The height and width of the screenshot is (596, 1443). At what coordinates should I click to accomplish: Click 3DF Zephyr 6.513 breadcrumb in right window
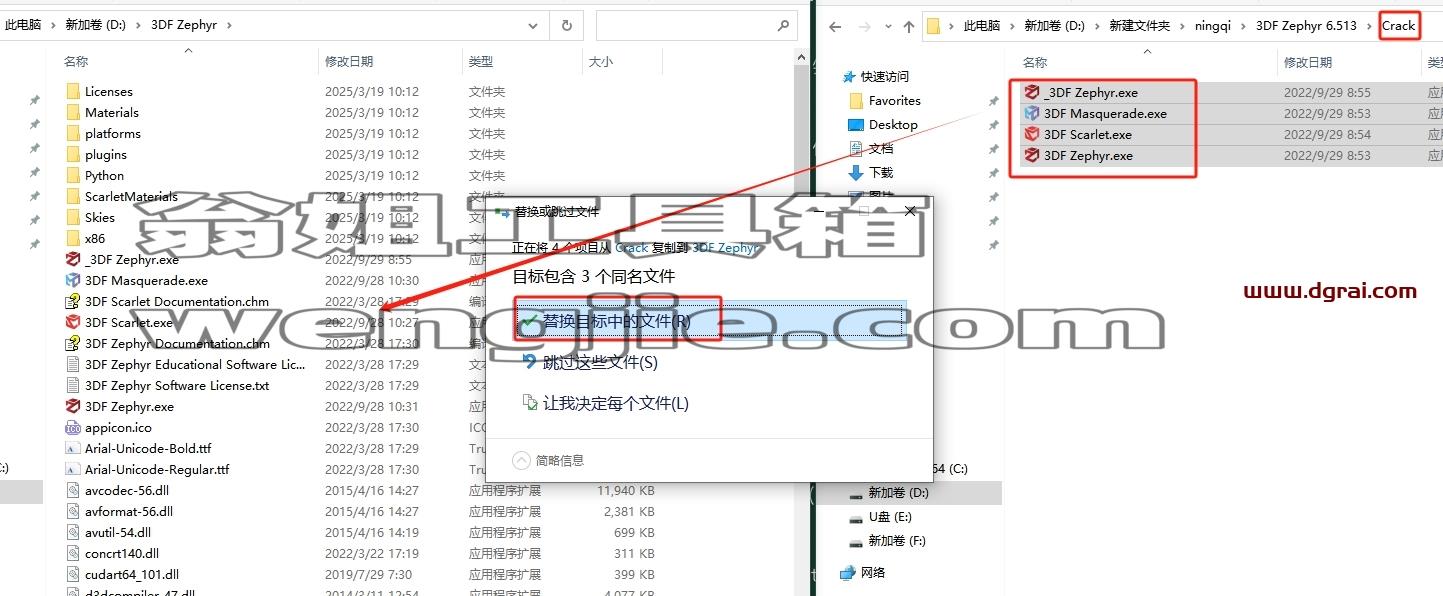1308,26
